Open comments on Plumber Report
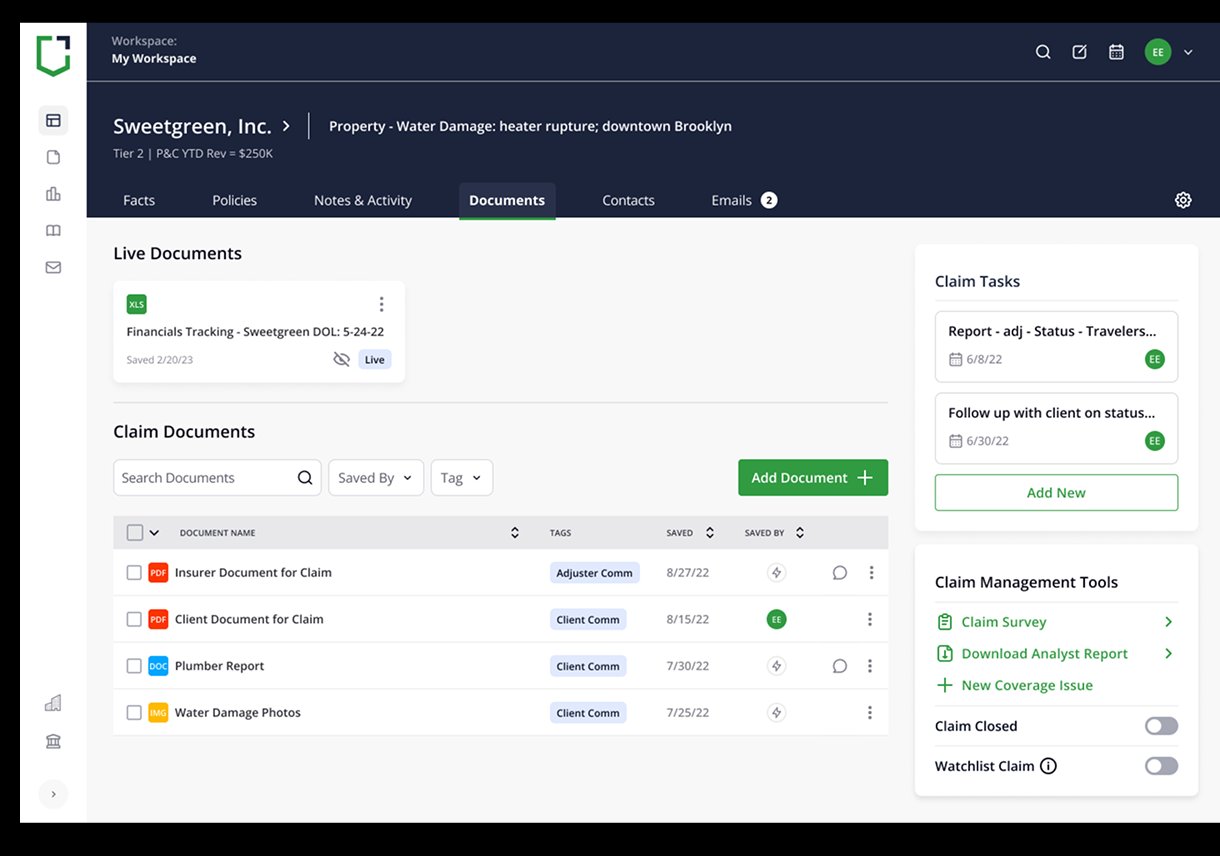The height and width of the screenshot is (856, 1220). [840, 666]
